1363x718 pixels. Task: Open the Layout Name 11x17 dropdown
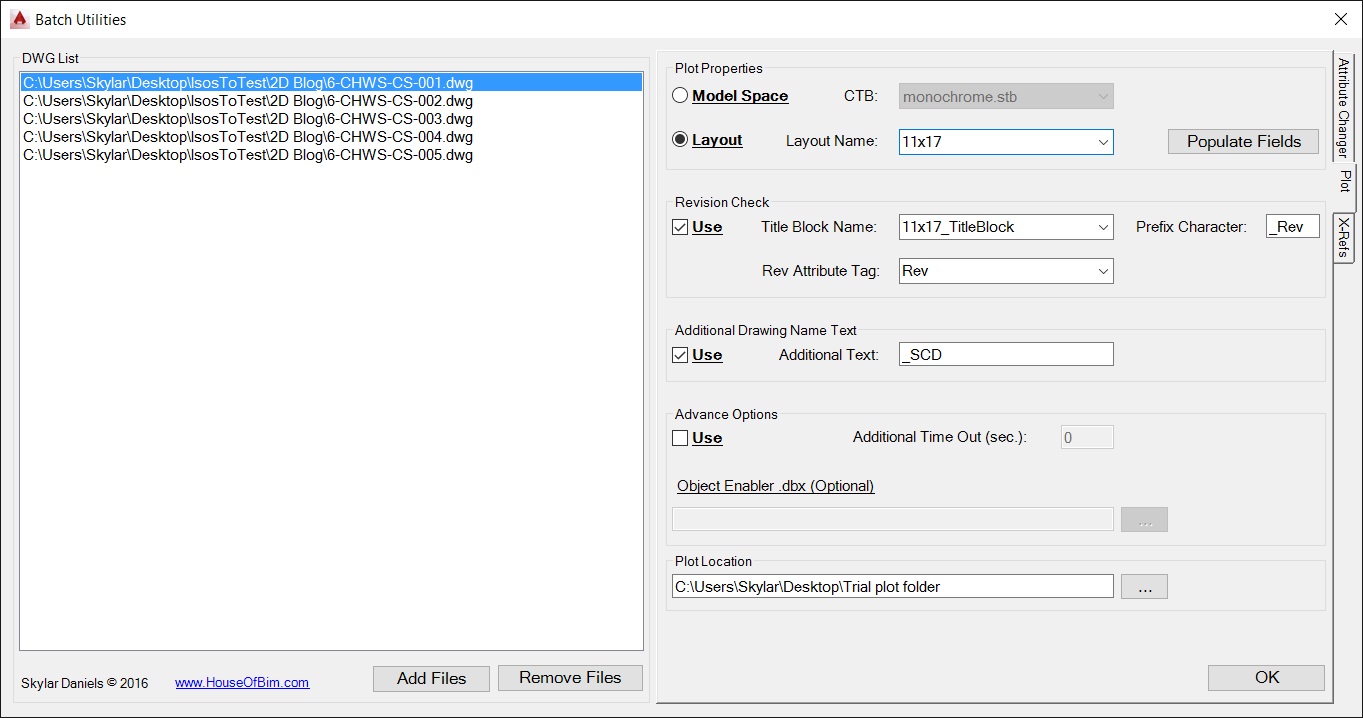click(1006, 142)
